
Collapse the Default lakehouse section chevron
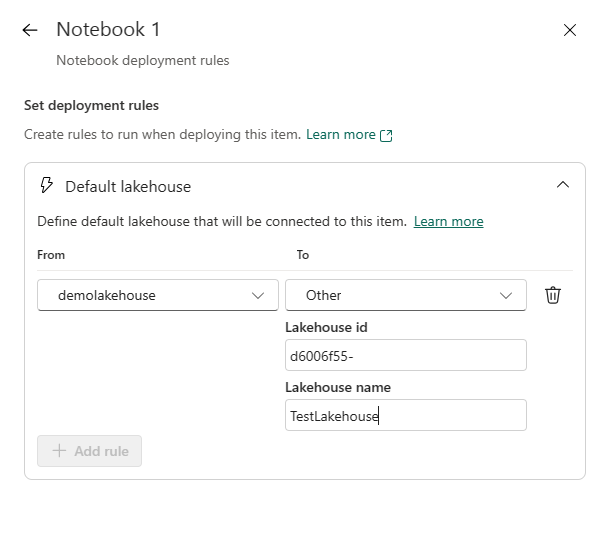(x=563, y=185)
